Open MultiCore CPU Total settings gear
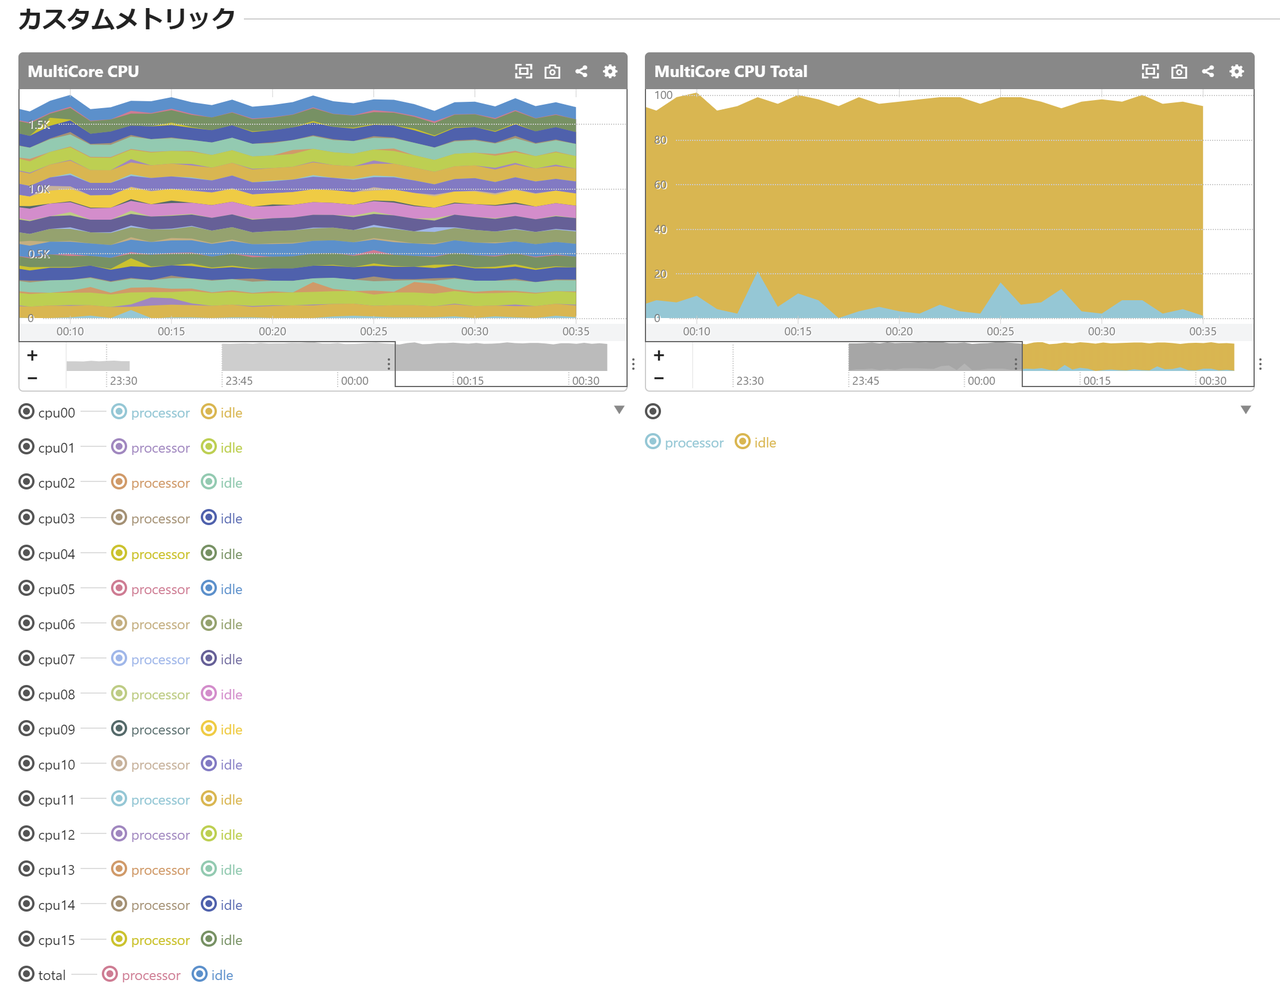1280x995 pixels. [x=1237, y=71]
